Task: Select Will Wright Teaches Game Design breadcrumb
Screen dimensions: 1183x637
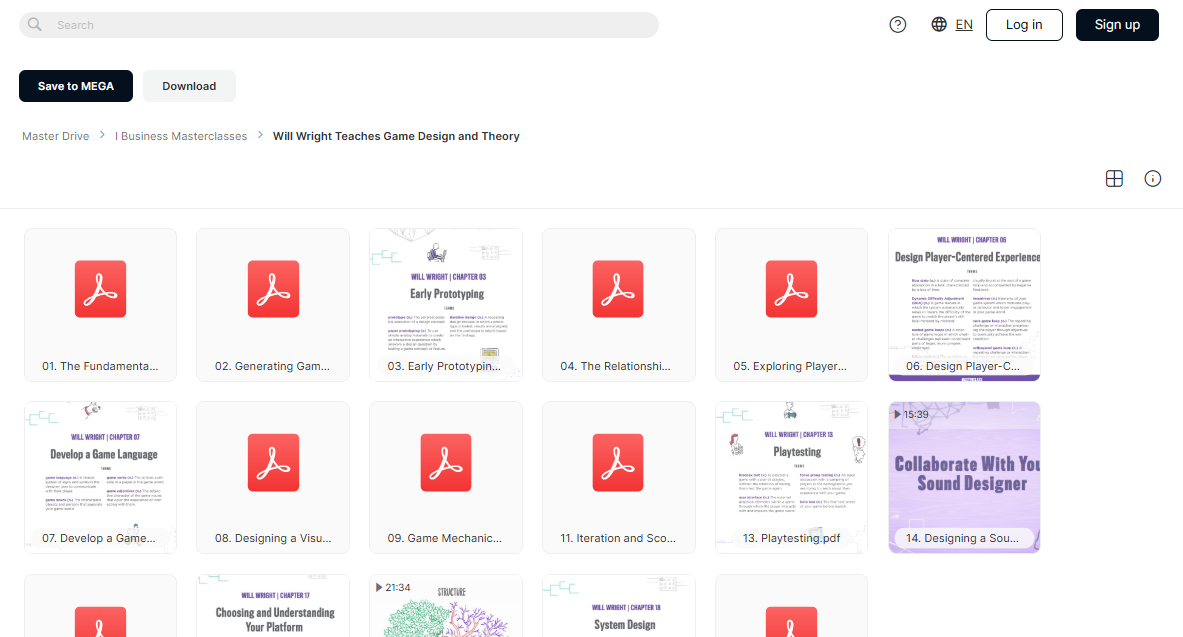Action: [396, 136]
